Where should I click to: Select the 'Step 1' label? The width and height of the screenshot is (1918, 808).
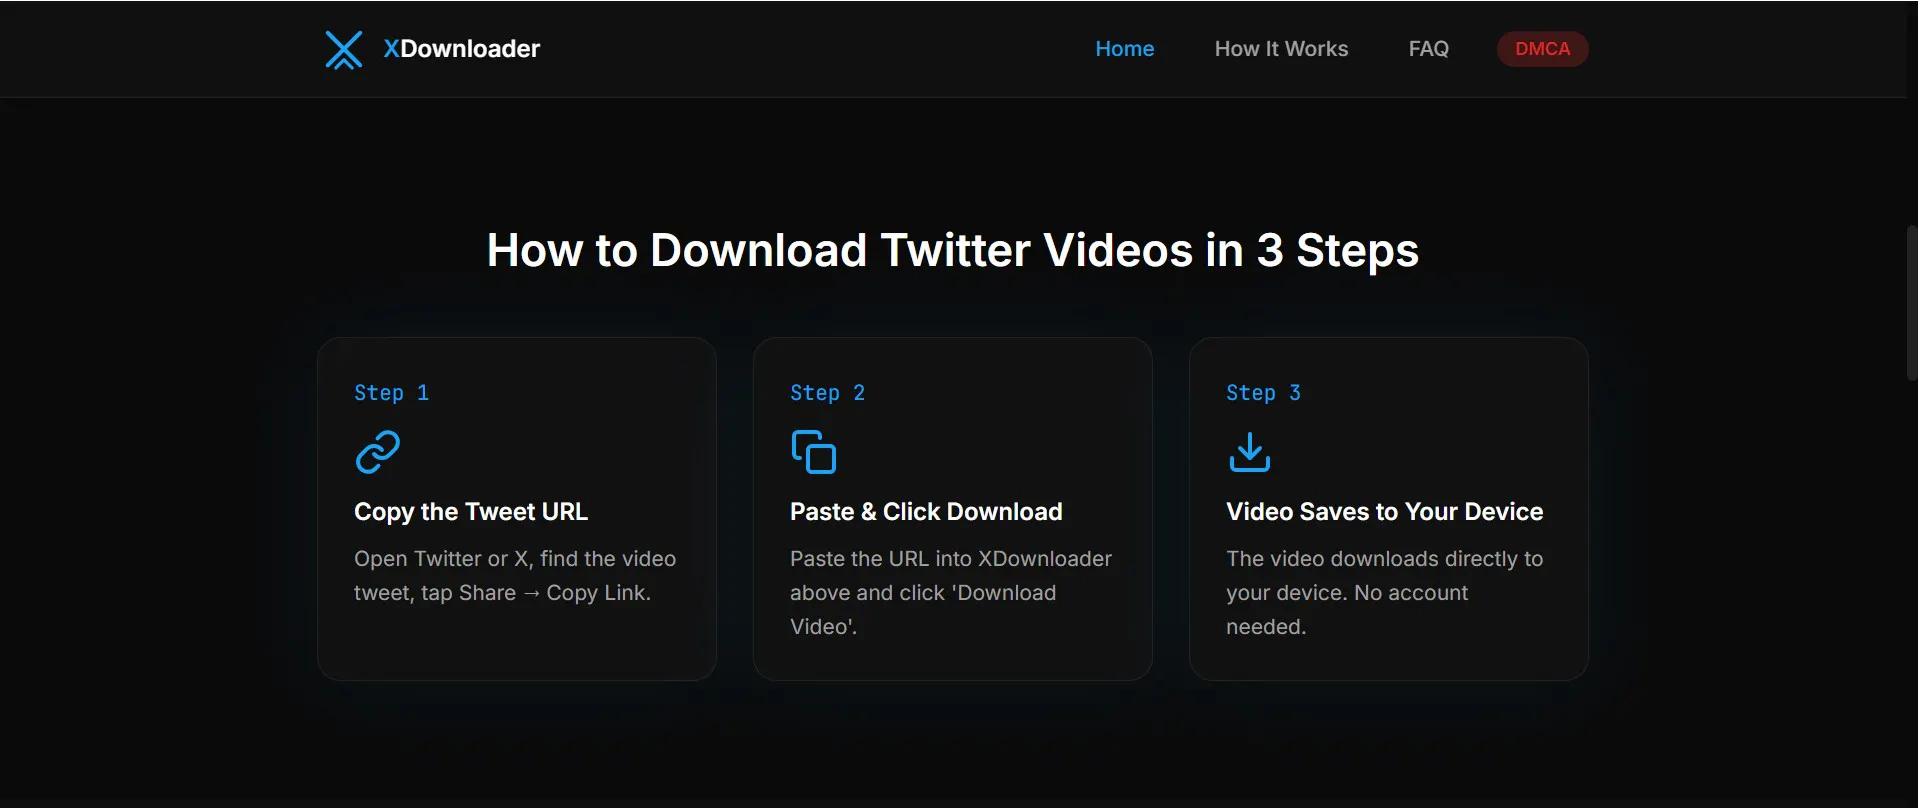point(391,393)
